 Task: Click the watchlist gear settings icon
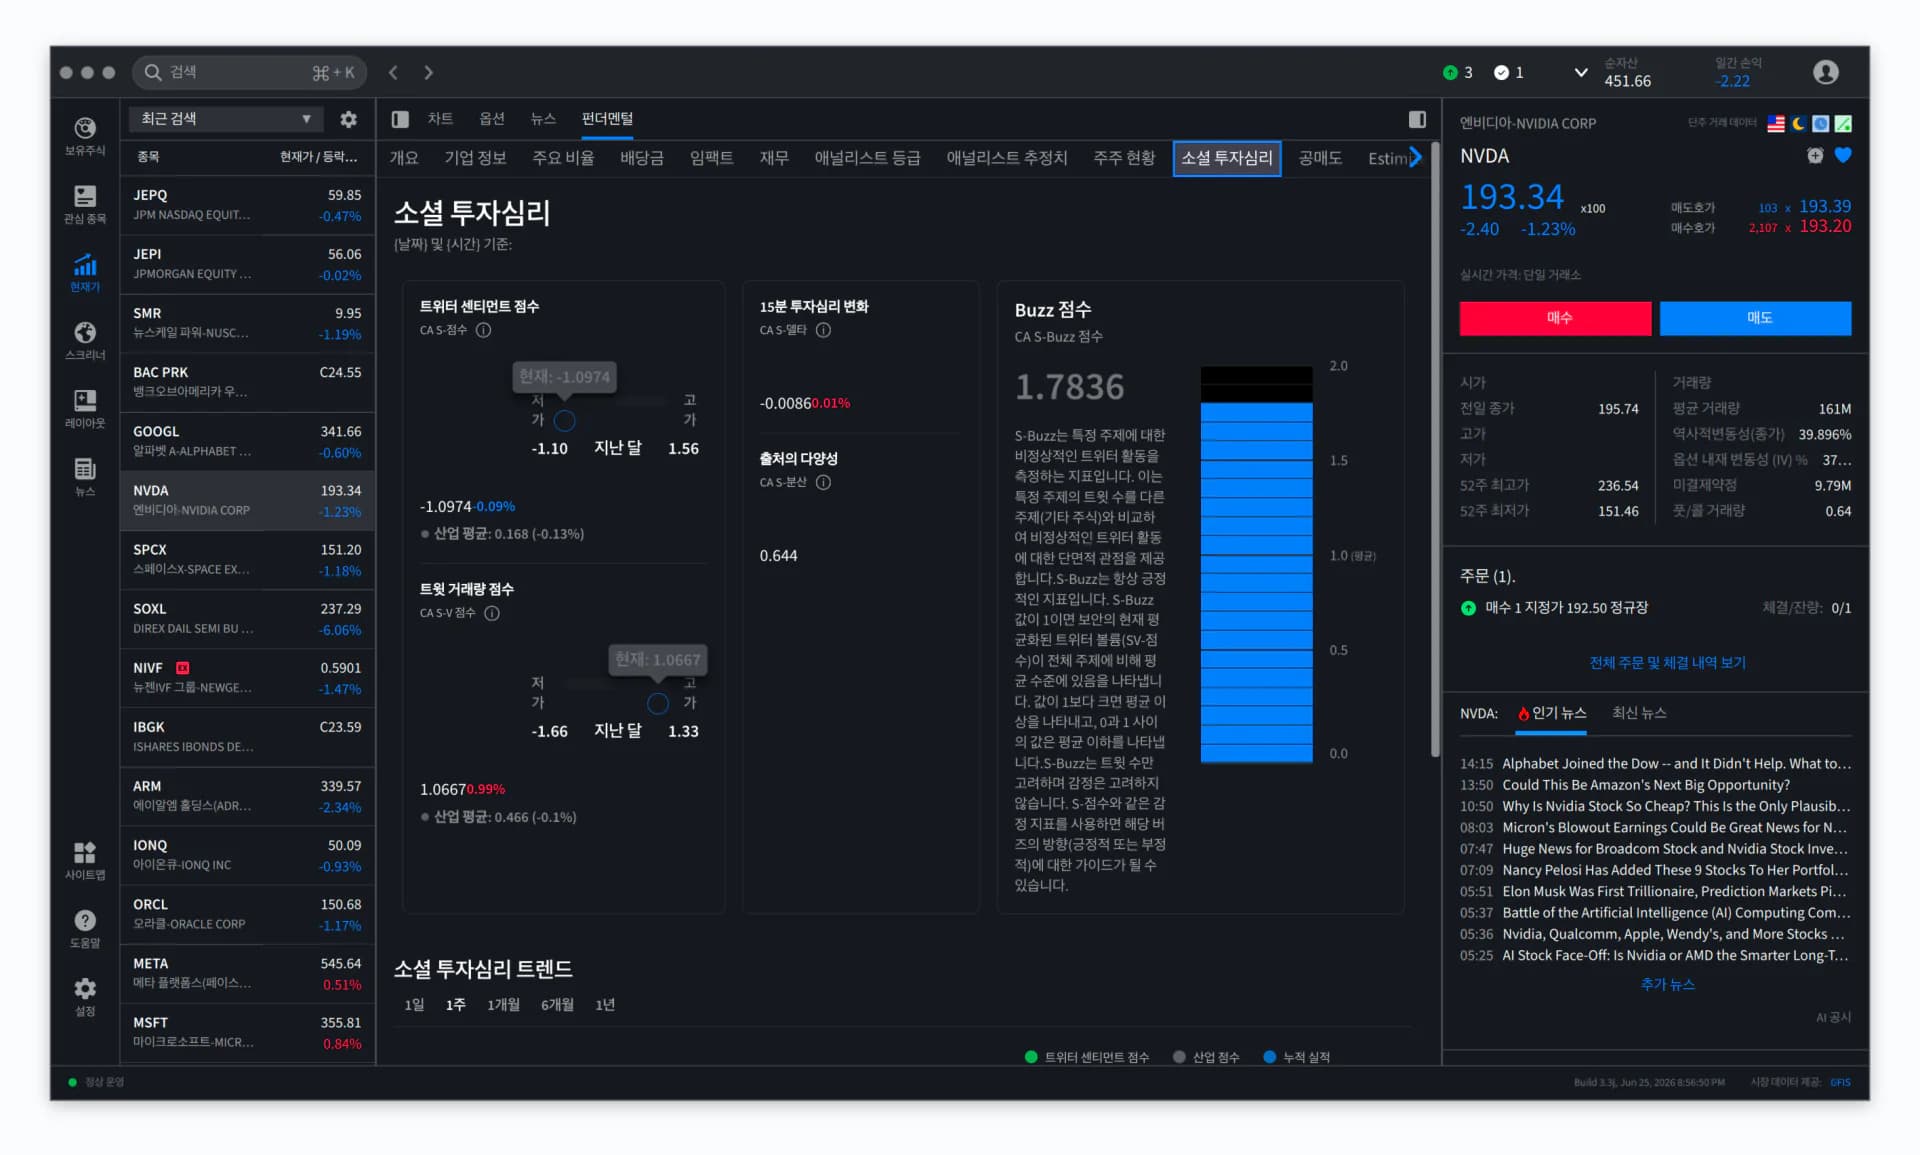point(348,119)
